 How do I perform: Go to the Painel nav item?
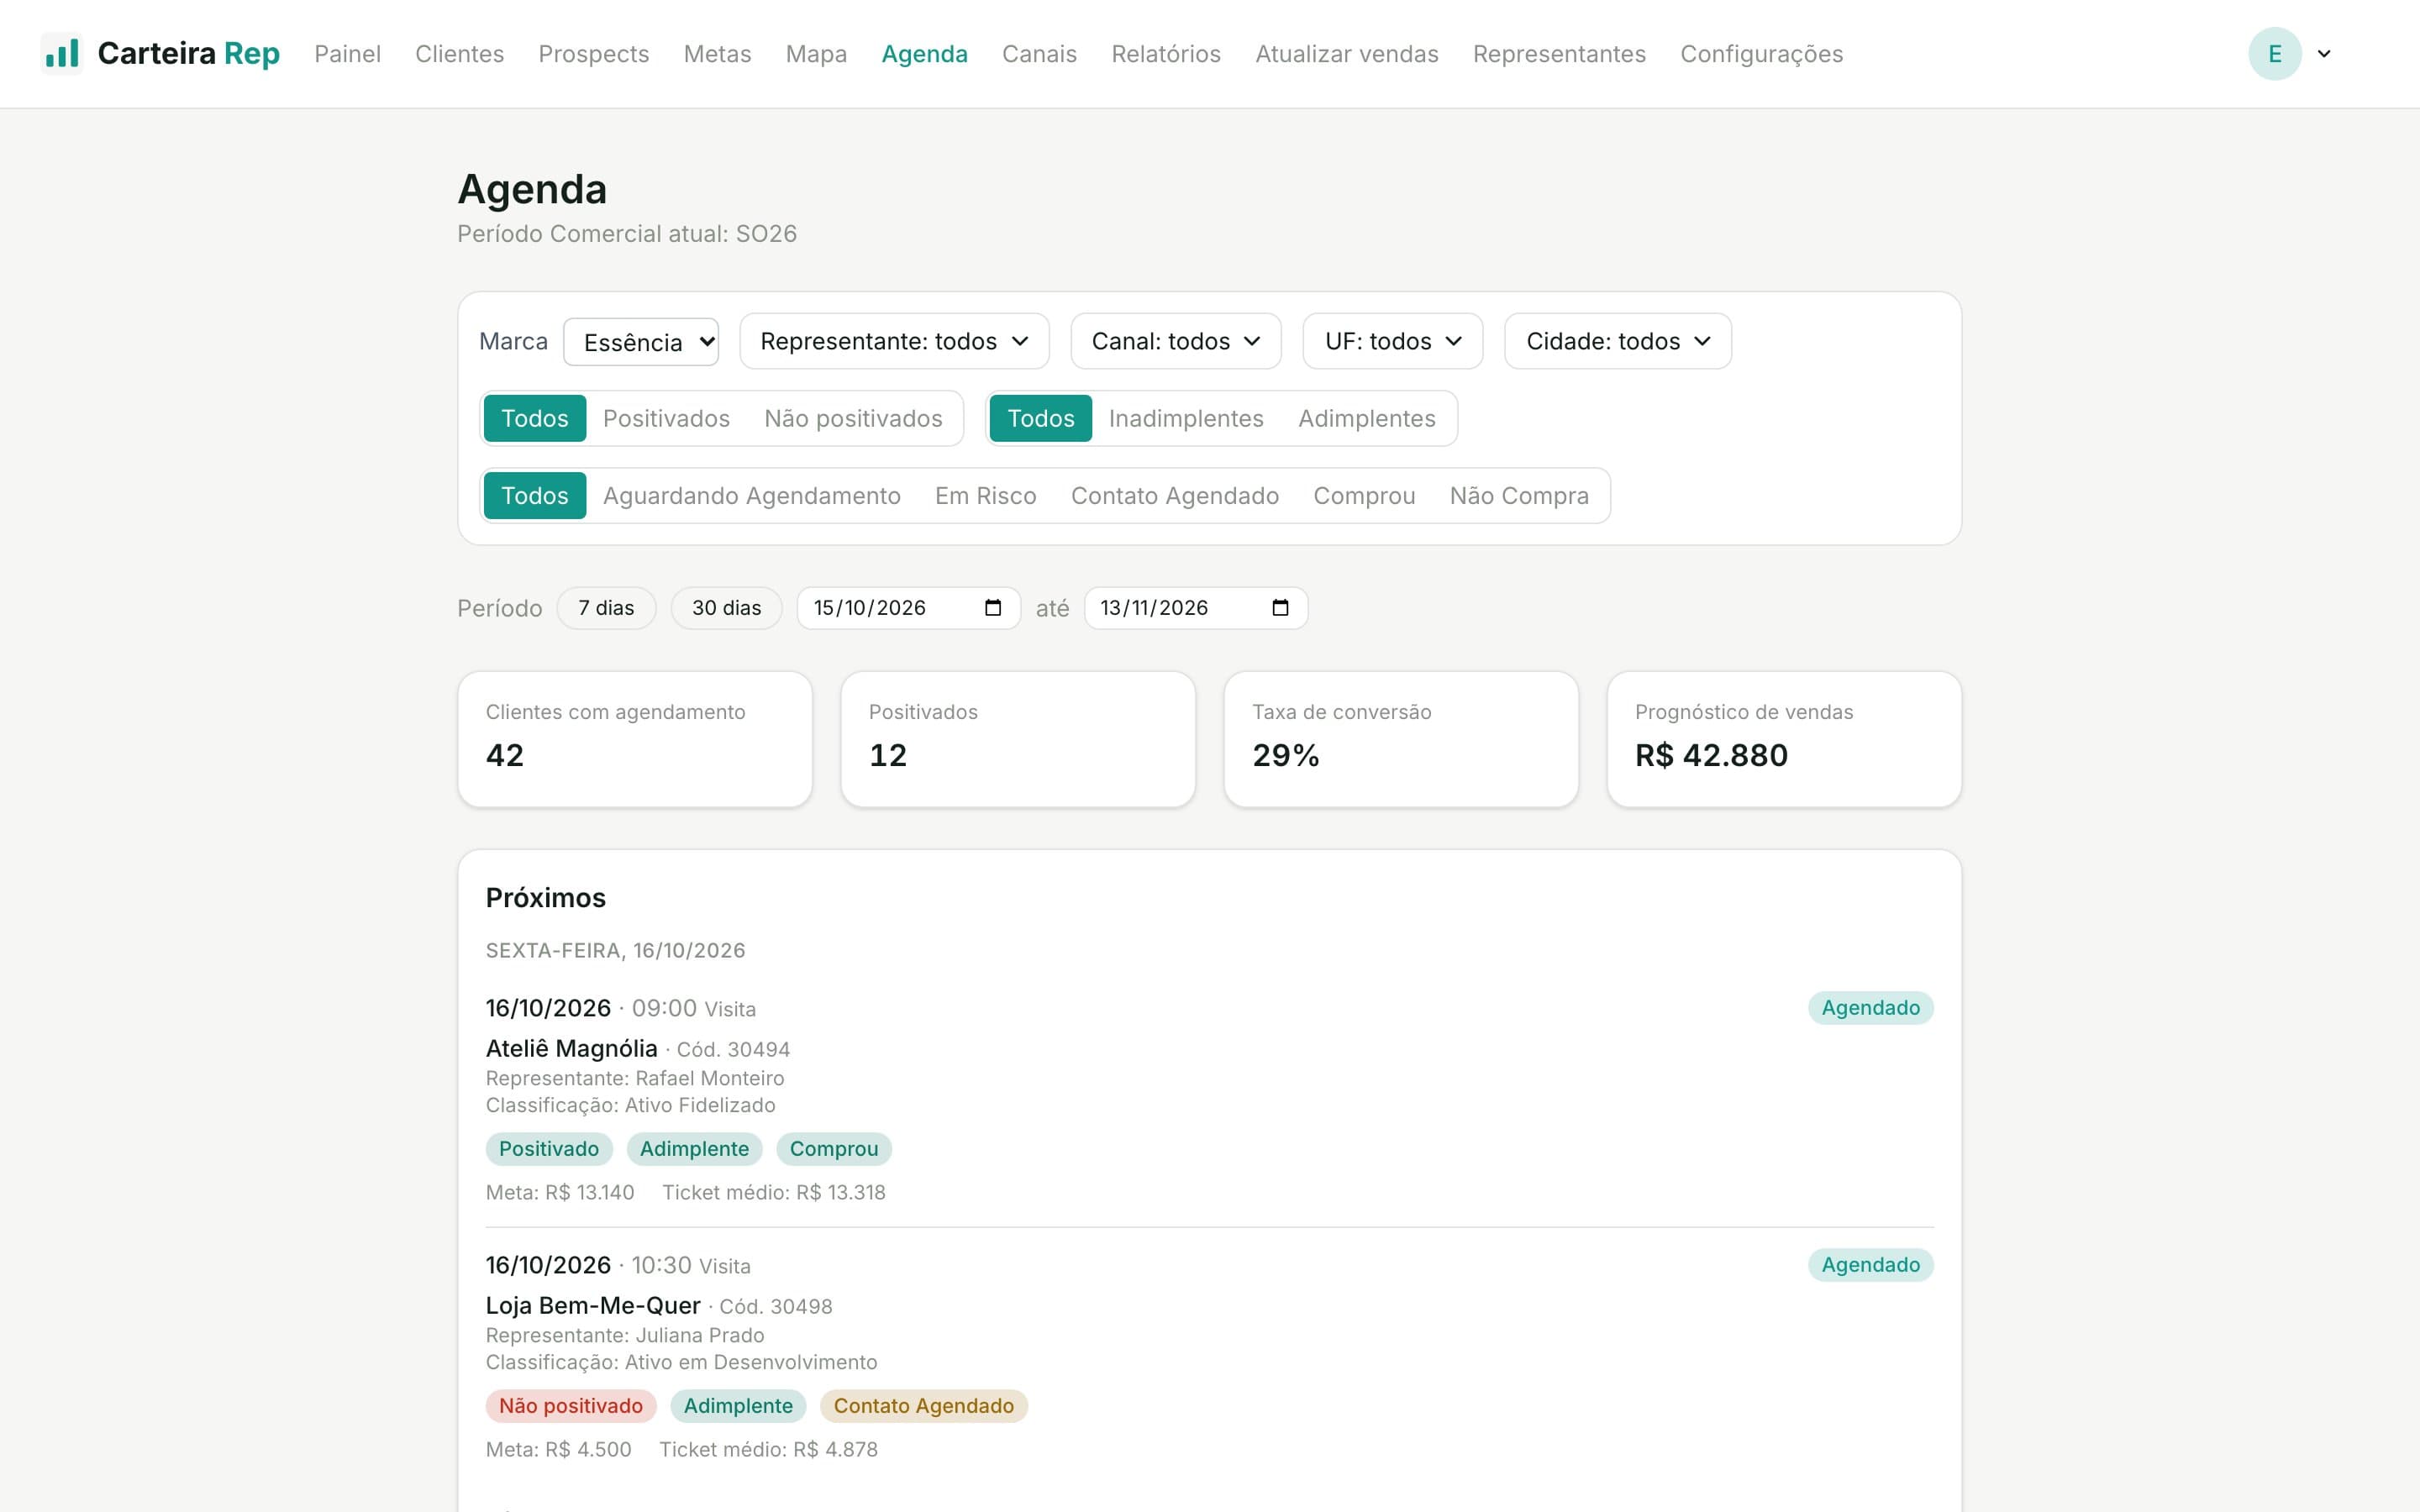tap(348, 54)
